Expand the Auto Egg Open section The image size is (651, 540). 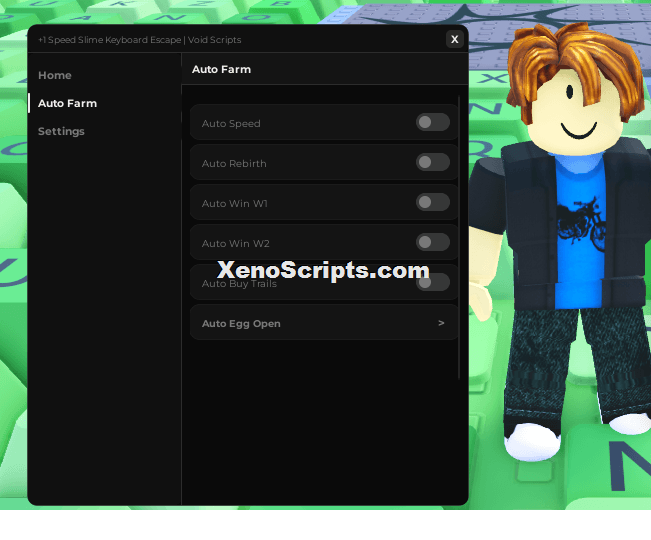[324, 323]
